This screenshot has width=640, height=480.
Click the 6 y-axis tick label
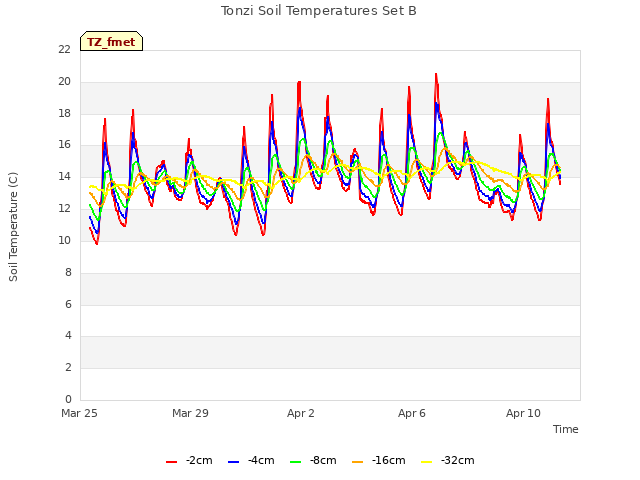[68, 304]
